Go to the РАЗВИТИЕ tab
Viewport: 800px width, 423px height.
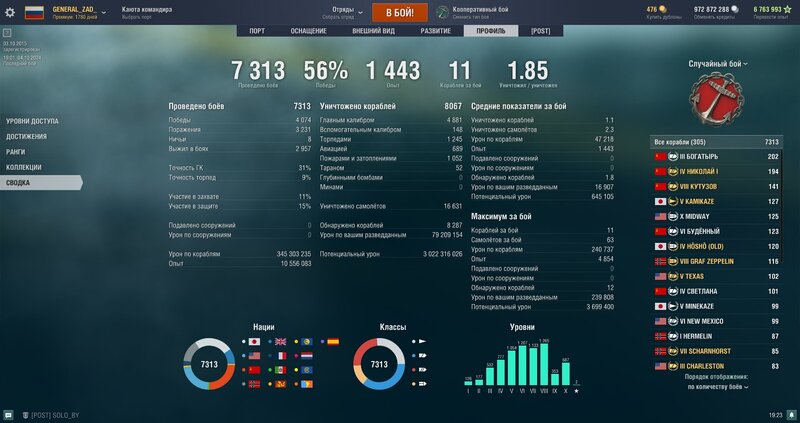click(435, 31)
